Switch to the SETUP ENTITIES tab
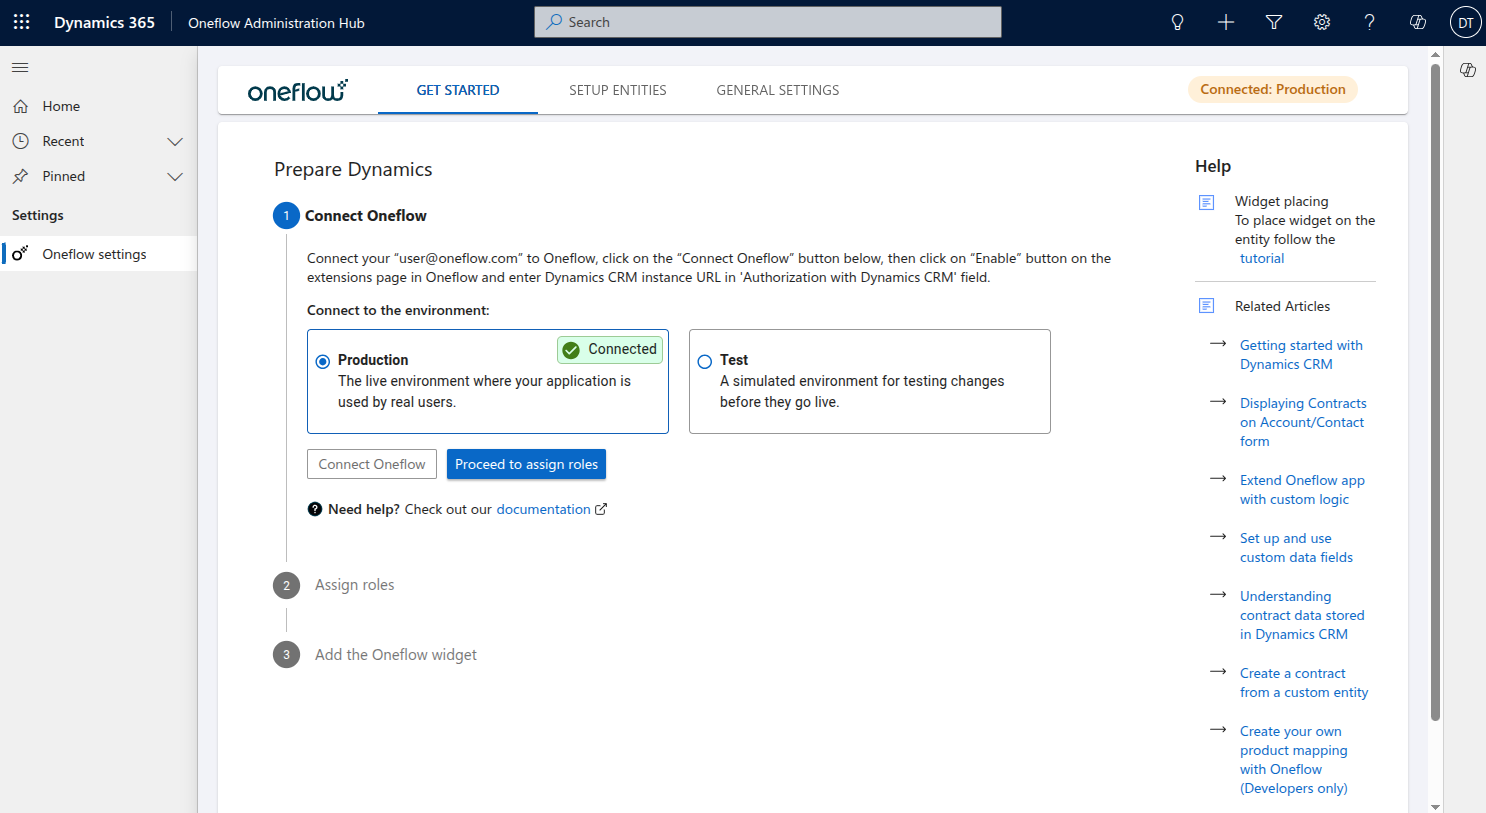This screenshot has height=813, width=1486. (x=618, y=90)
